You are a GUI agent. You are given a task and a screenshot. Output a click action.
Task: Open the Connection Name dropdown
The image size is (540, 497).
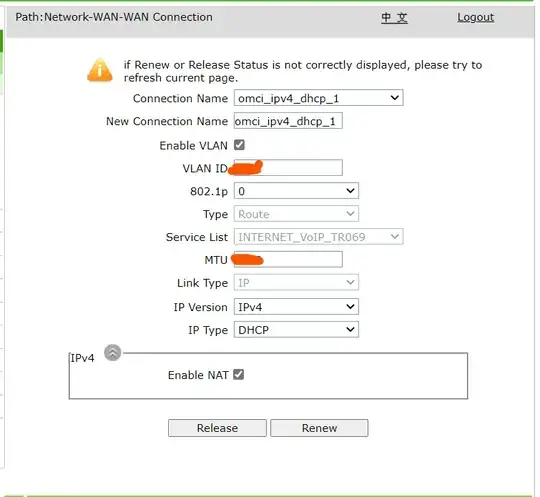[x=319, y=98]
